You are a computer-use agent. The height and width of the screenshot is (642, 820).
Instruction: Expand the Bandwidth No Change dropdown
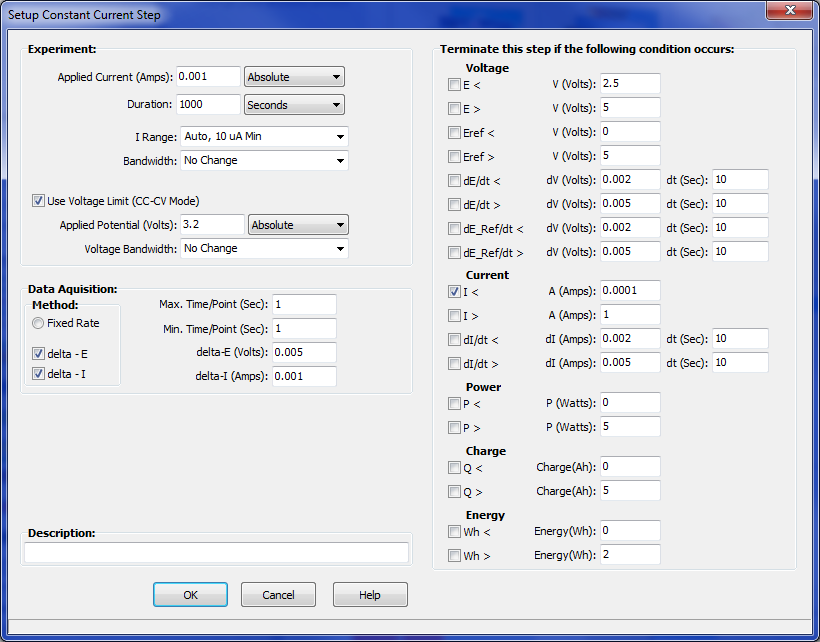tap(264, 160)
